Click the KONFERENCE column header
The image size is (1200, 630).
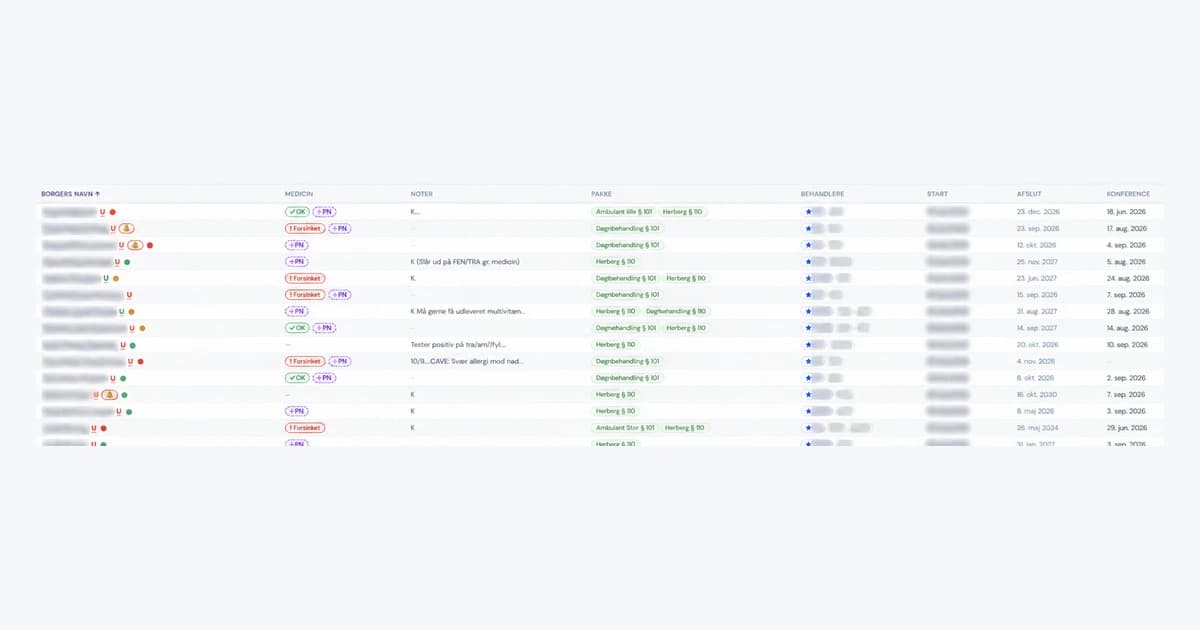tap(1128, 193)
